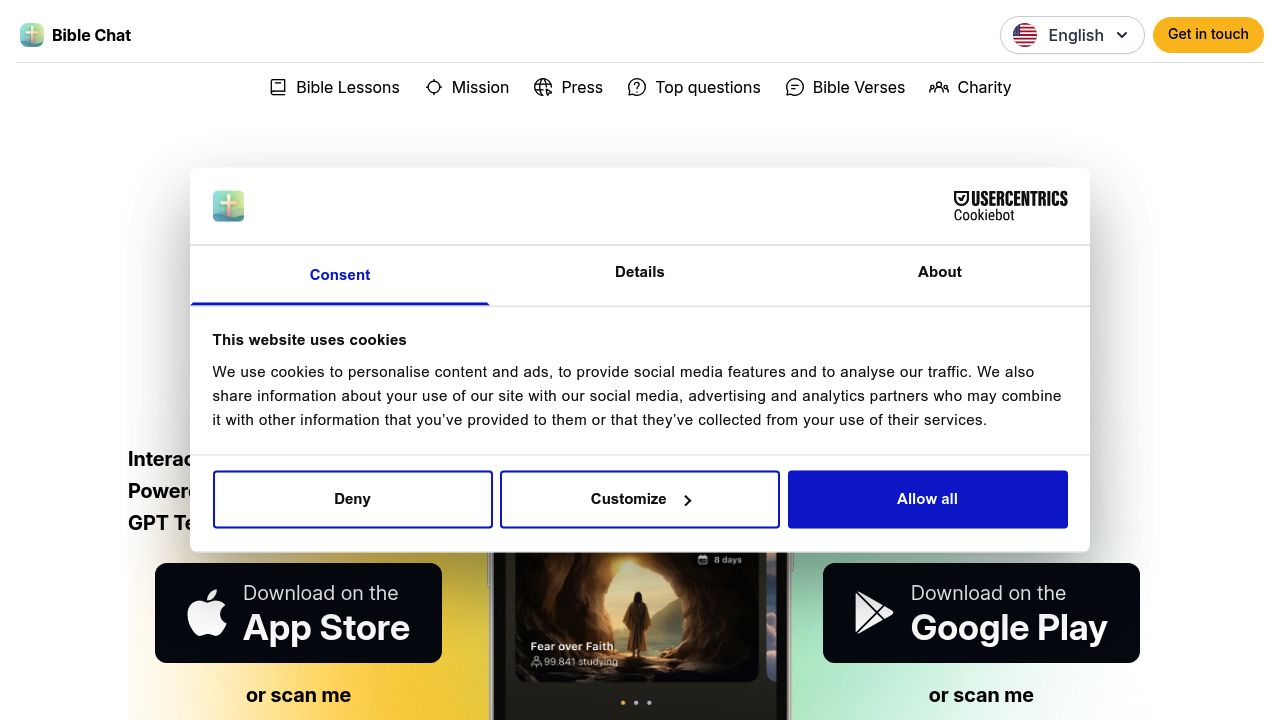The height and width of the screenshot is (720, 1280).
Task: Click the Mission target icon
Action: 434,87
